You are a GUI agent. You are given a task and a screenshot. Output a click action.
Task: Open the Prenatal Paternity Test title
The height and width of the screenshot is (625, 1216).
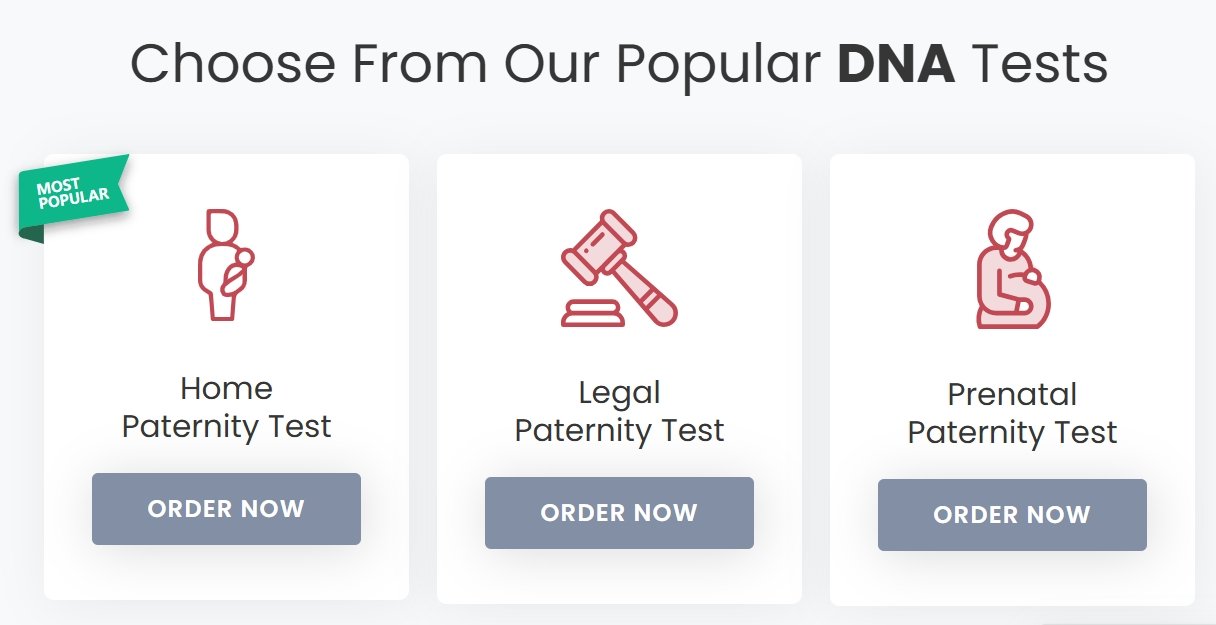[1012, 413]
